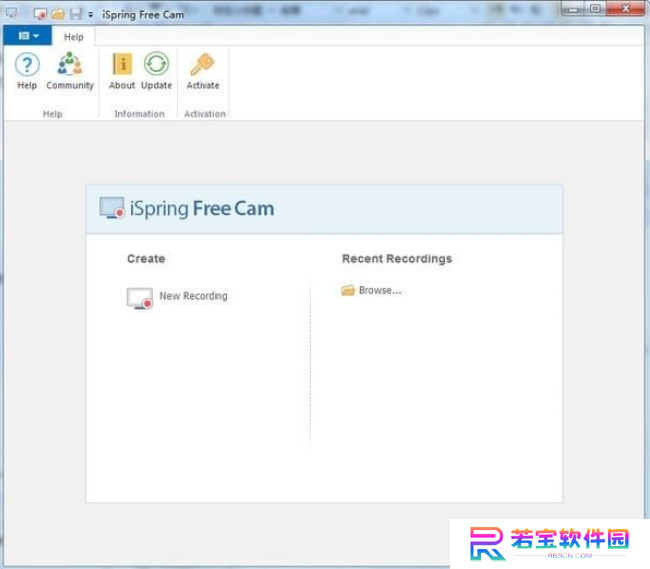Click the Activate key icon
Viewport: 650px width, 569px height.
tap(203, 71)
